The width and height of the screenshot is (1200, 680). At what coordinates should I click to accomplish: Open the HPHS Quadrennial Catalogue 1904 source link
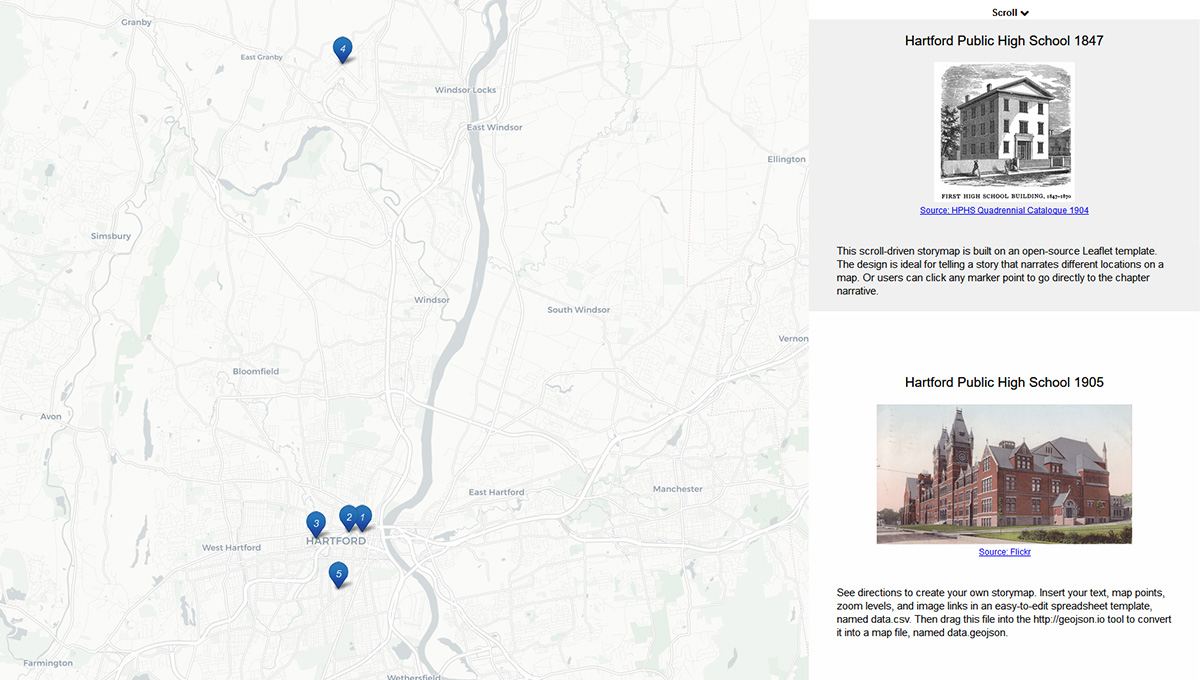(1004, 210)
